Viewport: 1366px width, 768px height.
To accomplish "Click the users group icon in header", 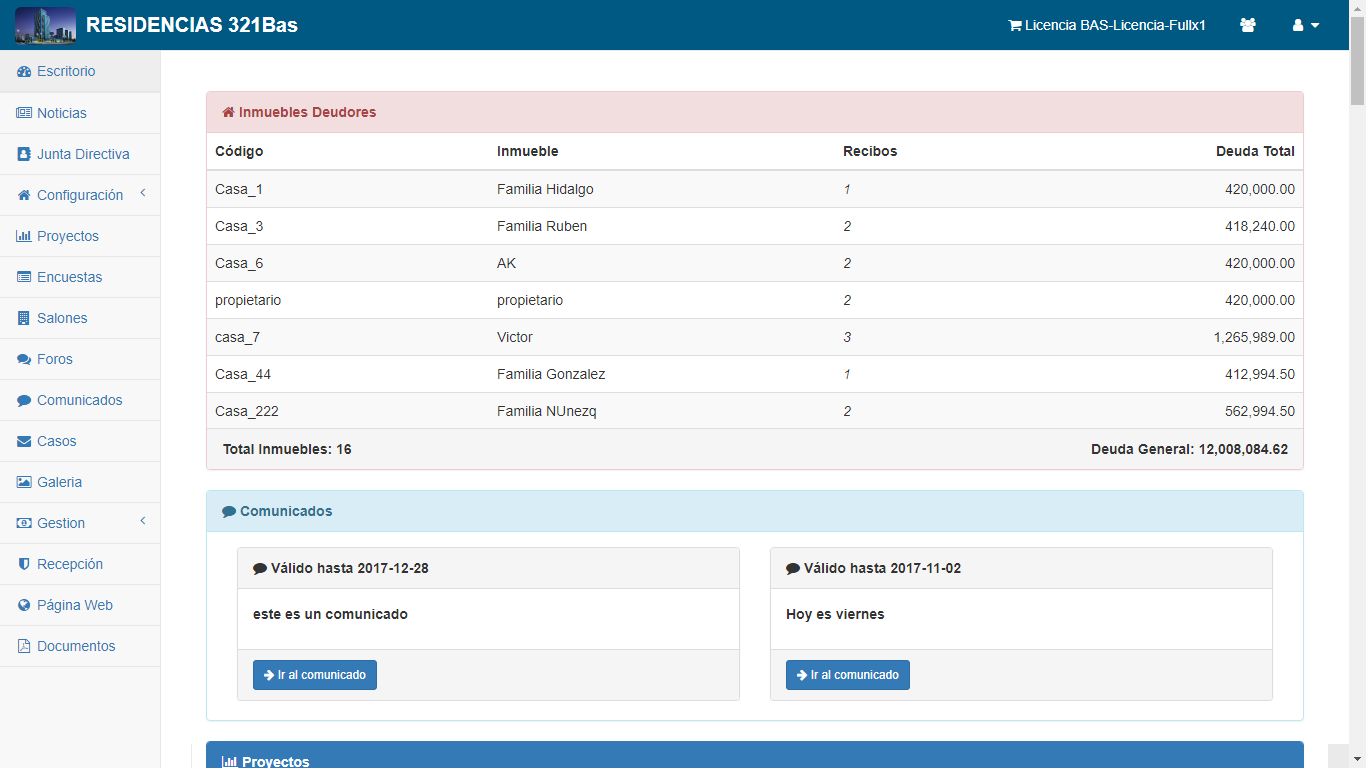I will click(1247, 25).
